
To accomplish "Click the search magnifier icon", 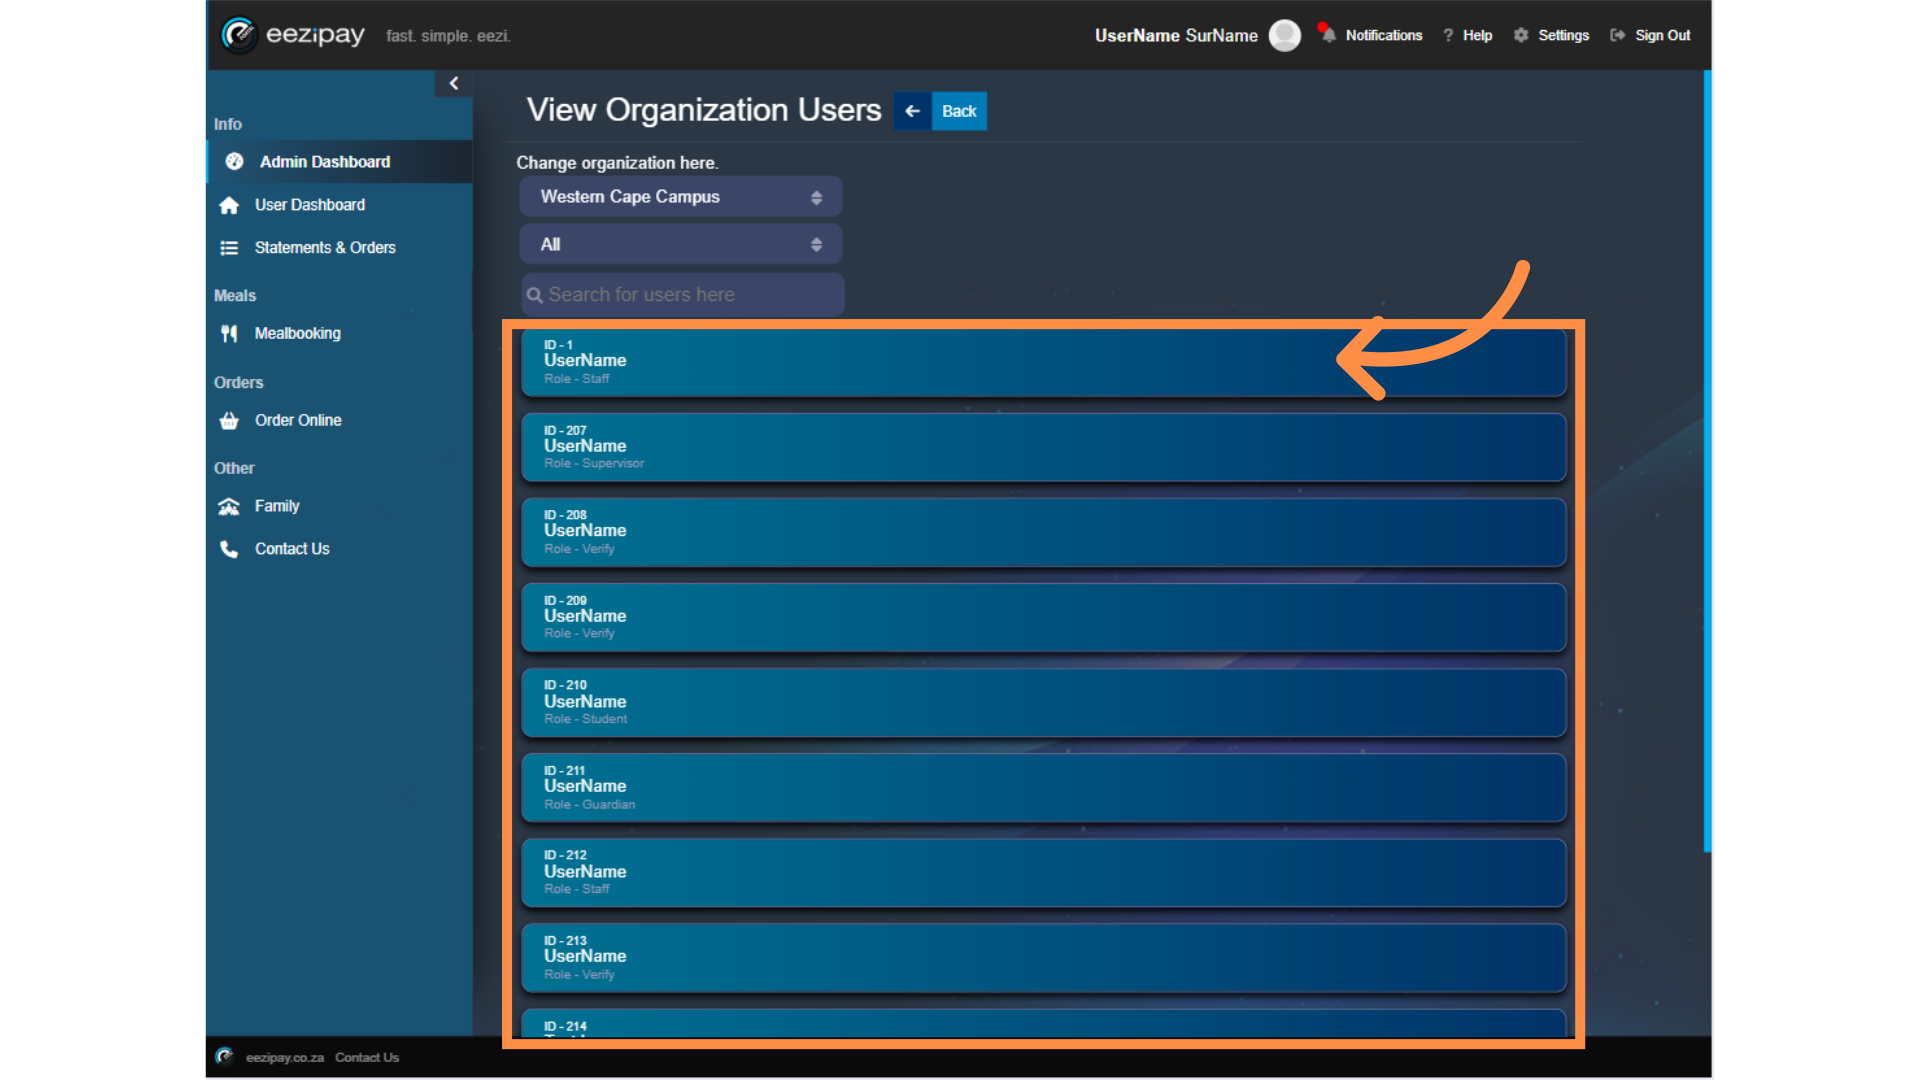I will [535, 295].
